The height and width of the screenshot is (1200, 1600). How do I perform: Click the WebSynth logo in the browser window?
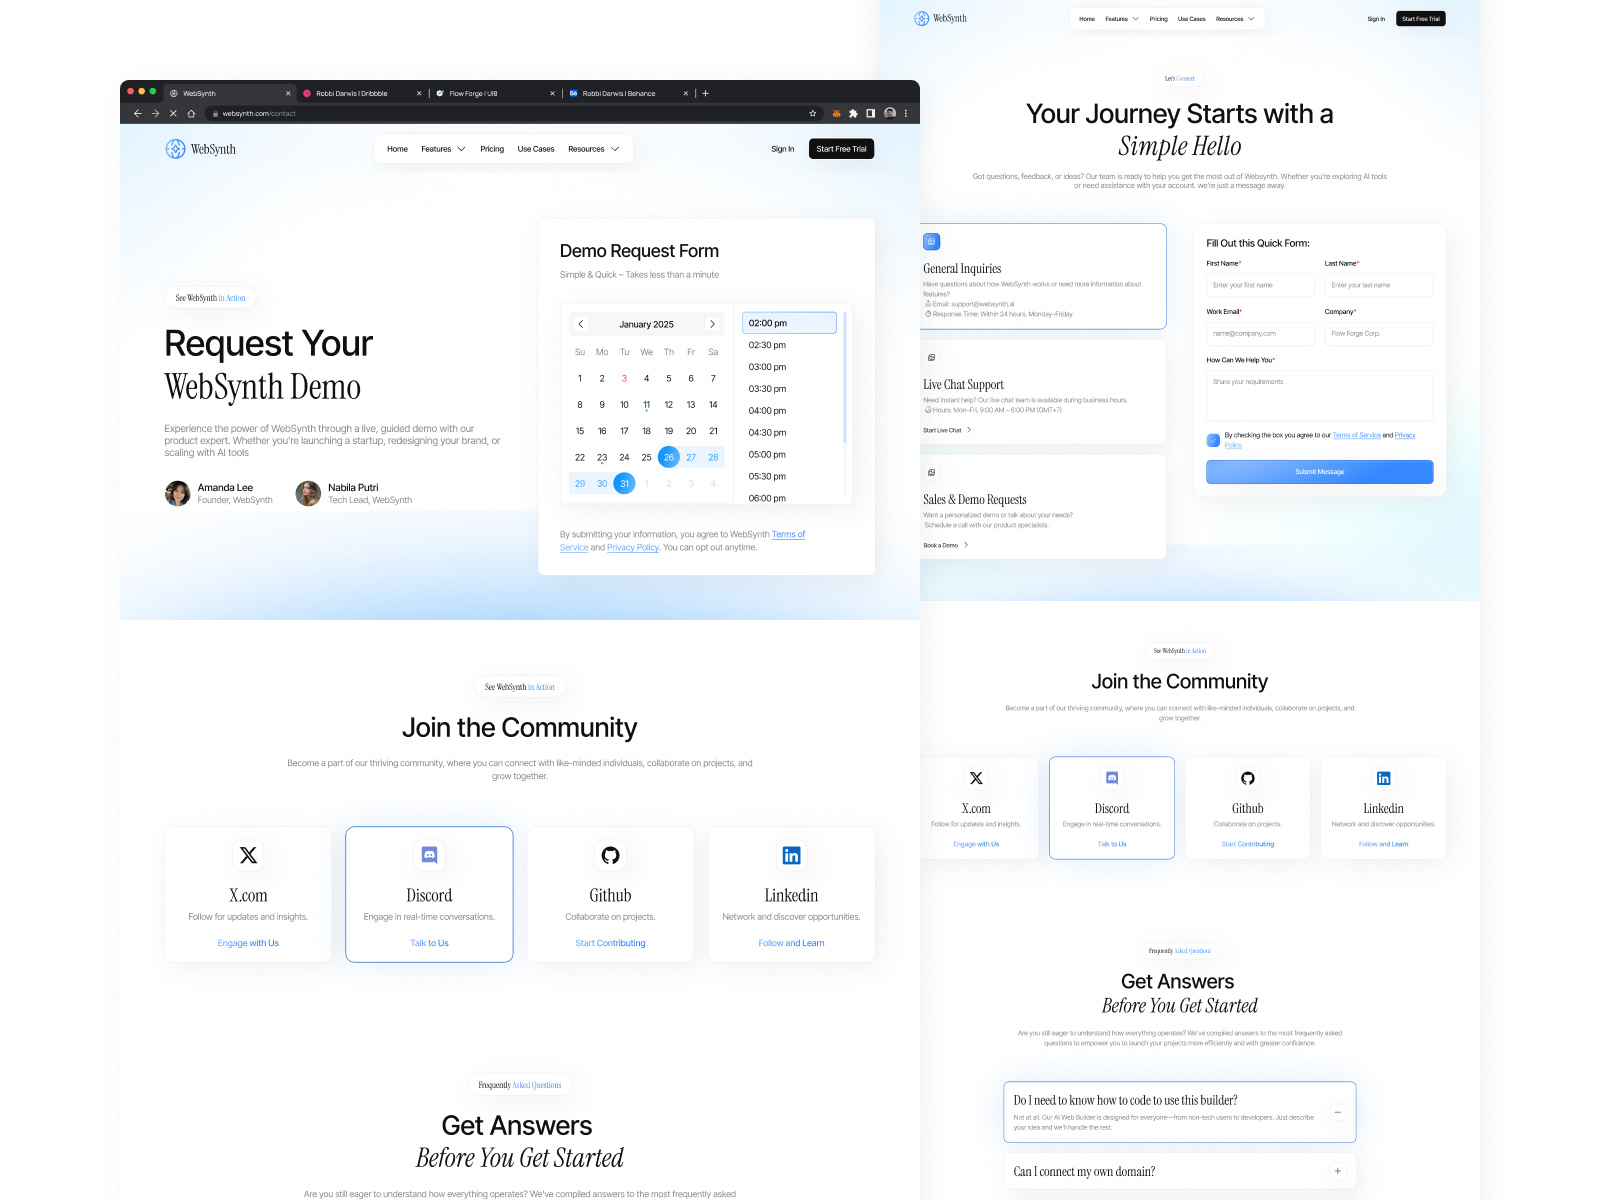coord(201,149)
